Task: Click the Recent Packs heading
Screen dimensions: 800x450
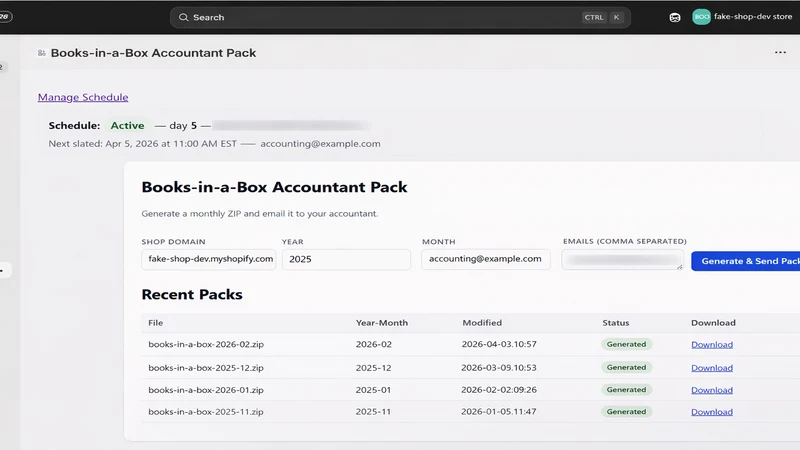Action: click(x=192, y=294)
